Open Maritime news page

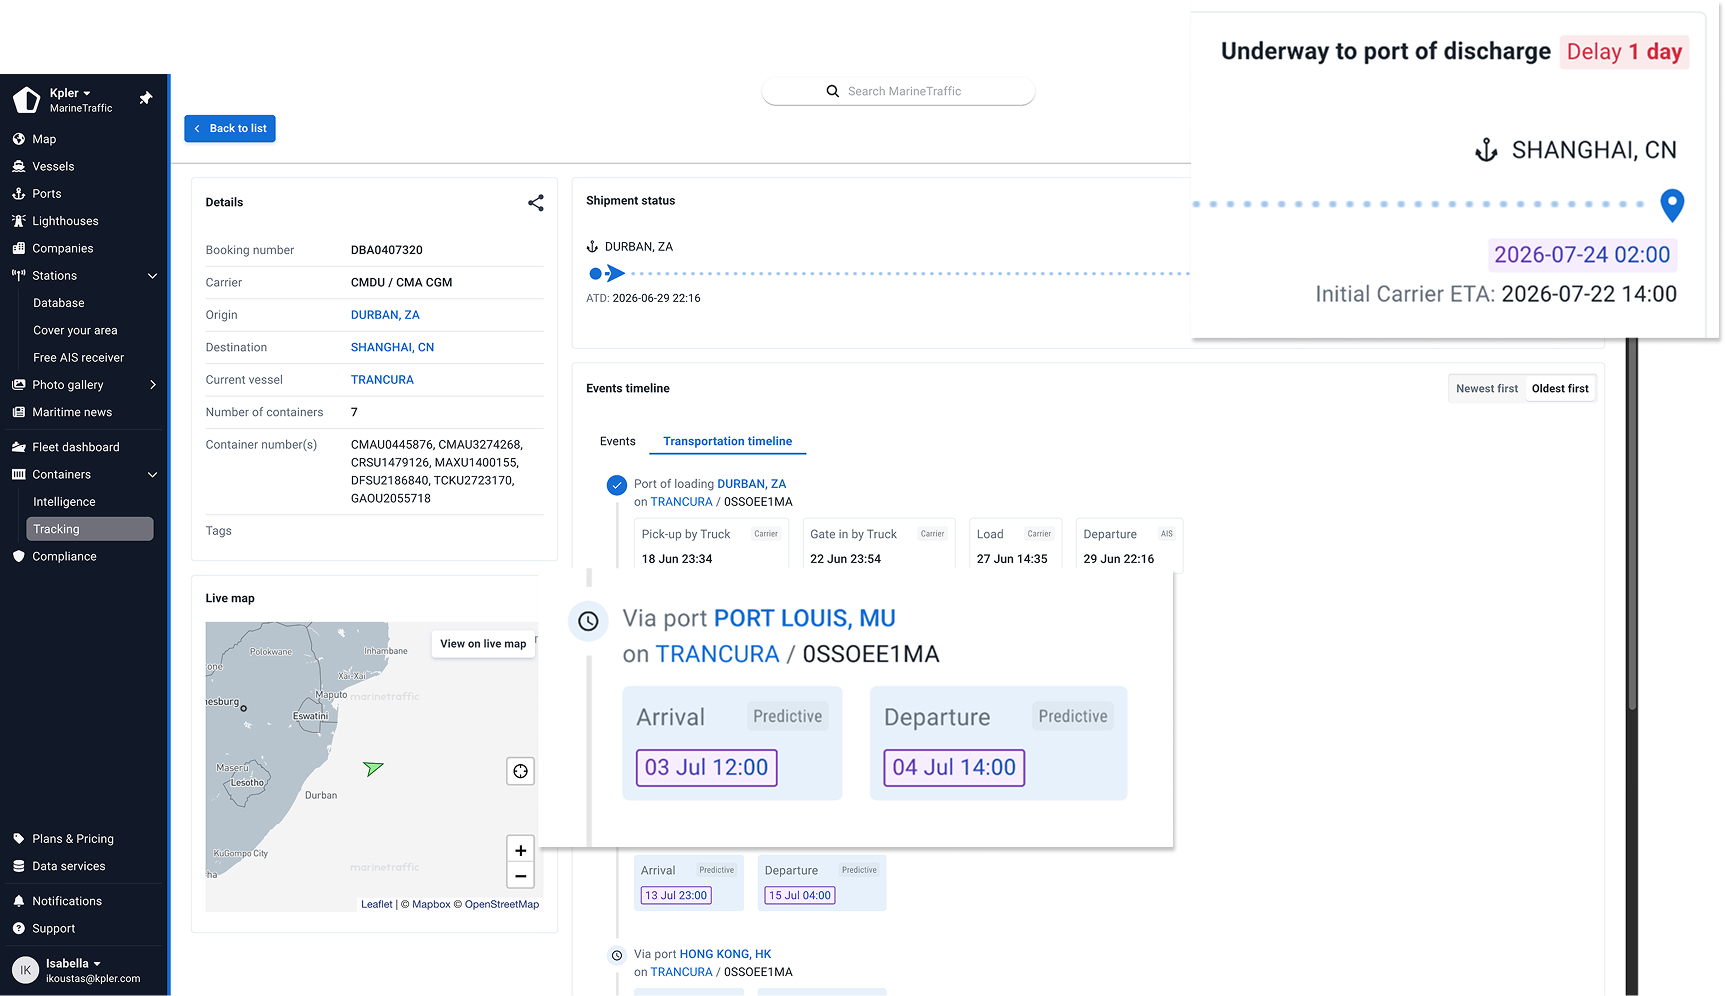tap(72, 412)
